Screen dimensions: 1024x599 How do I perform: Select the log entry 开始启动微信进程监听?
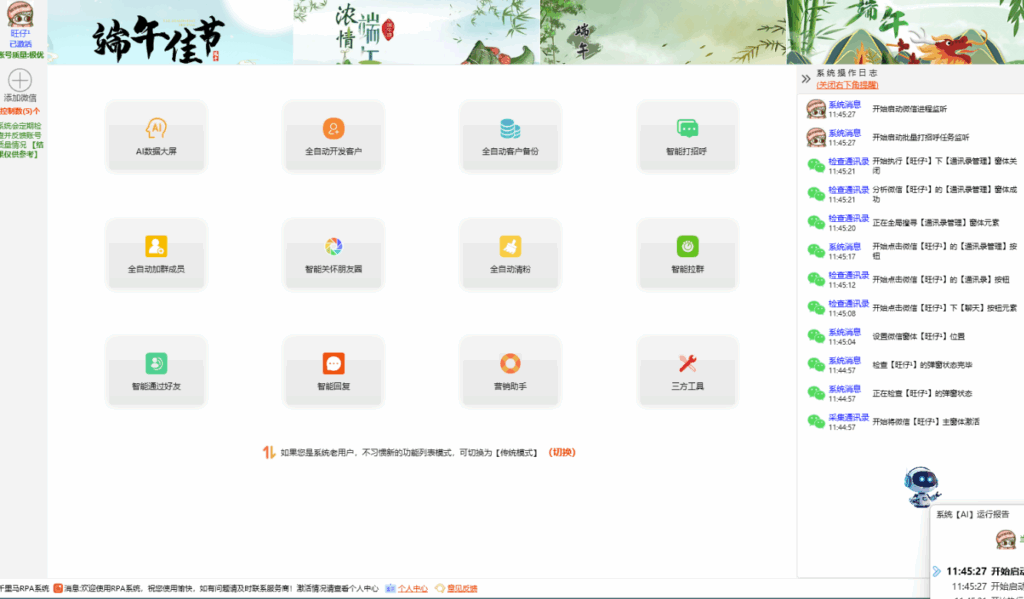tap(910, 109)
